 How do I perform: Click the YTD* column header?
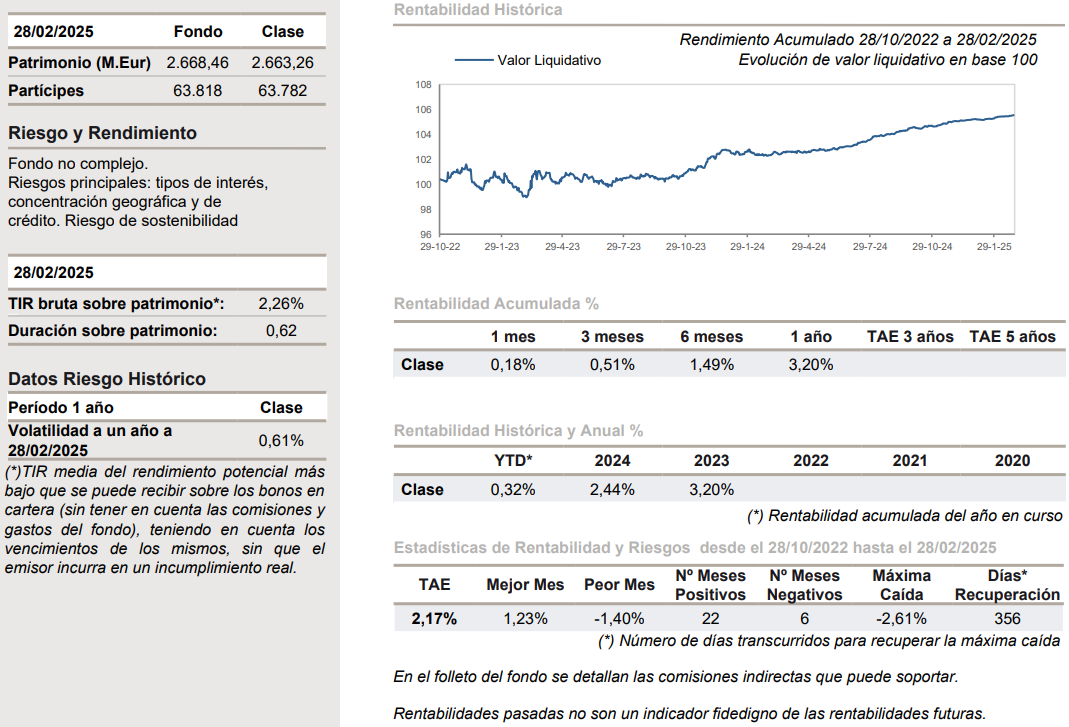[x=513, y=461]
